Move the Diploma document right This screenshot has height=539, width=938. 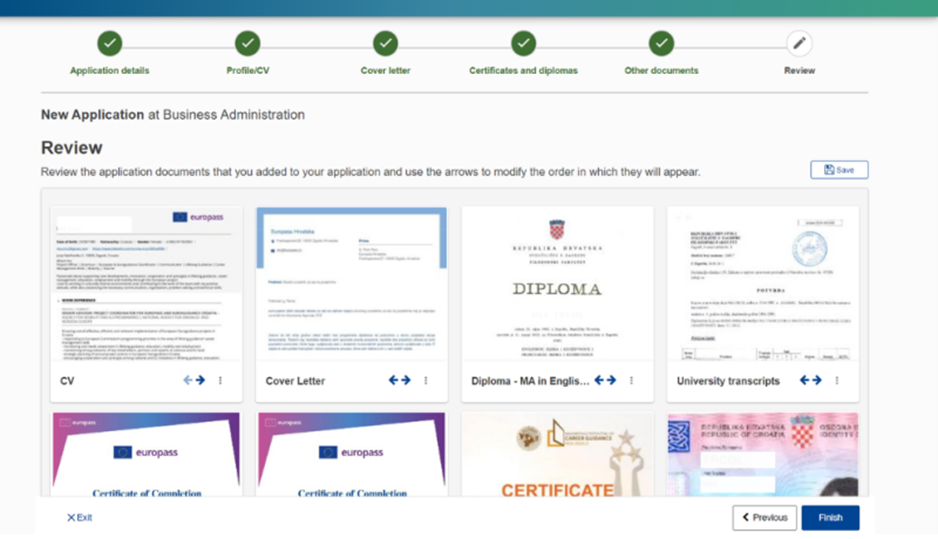tap(611, 380)
